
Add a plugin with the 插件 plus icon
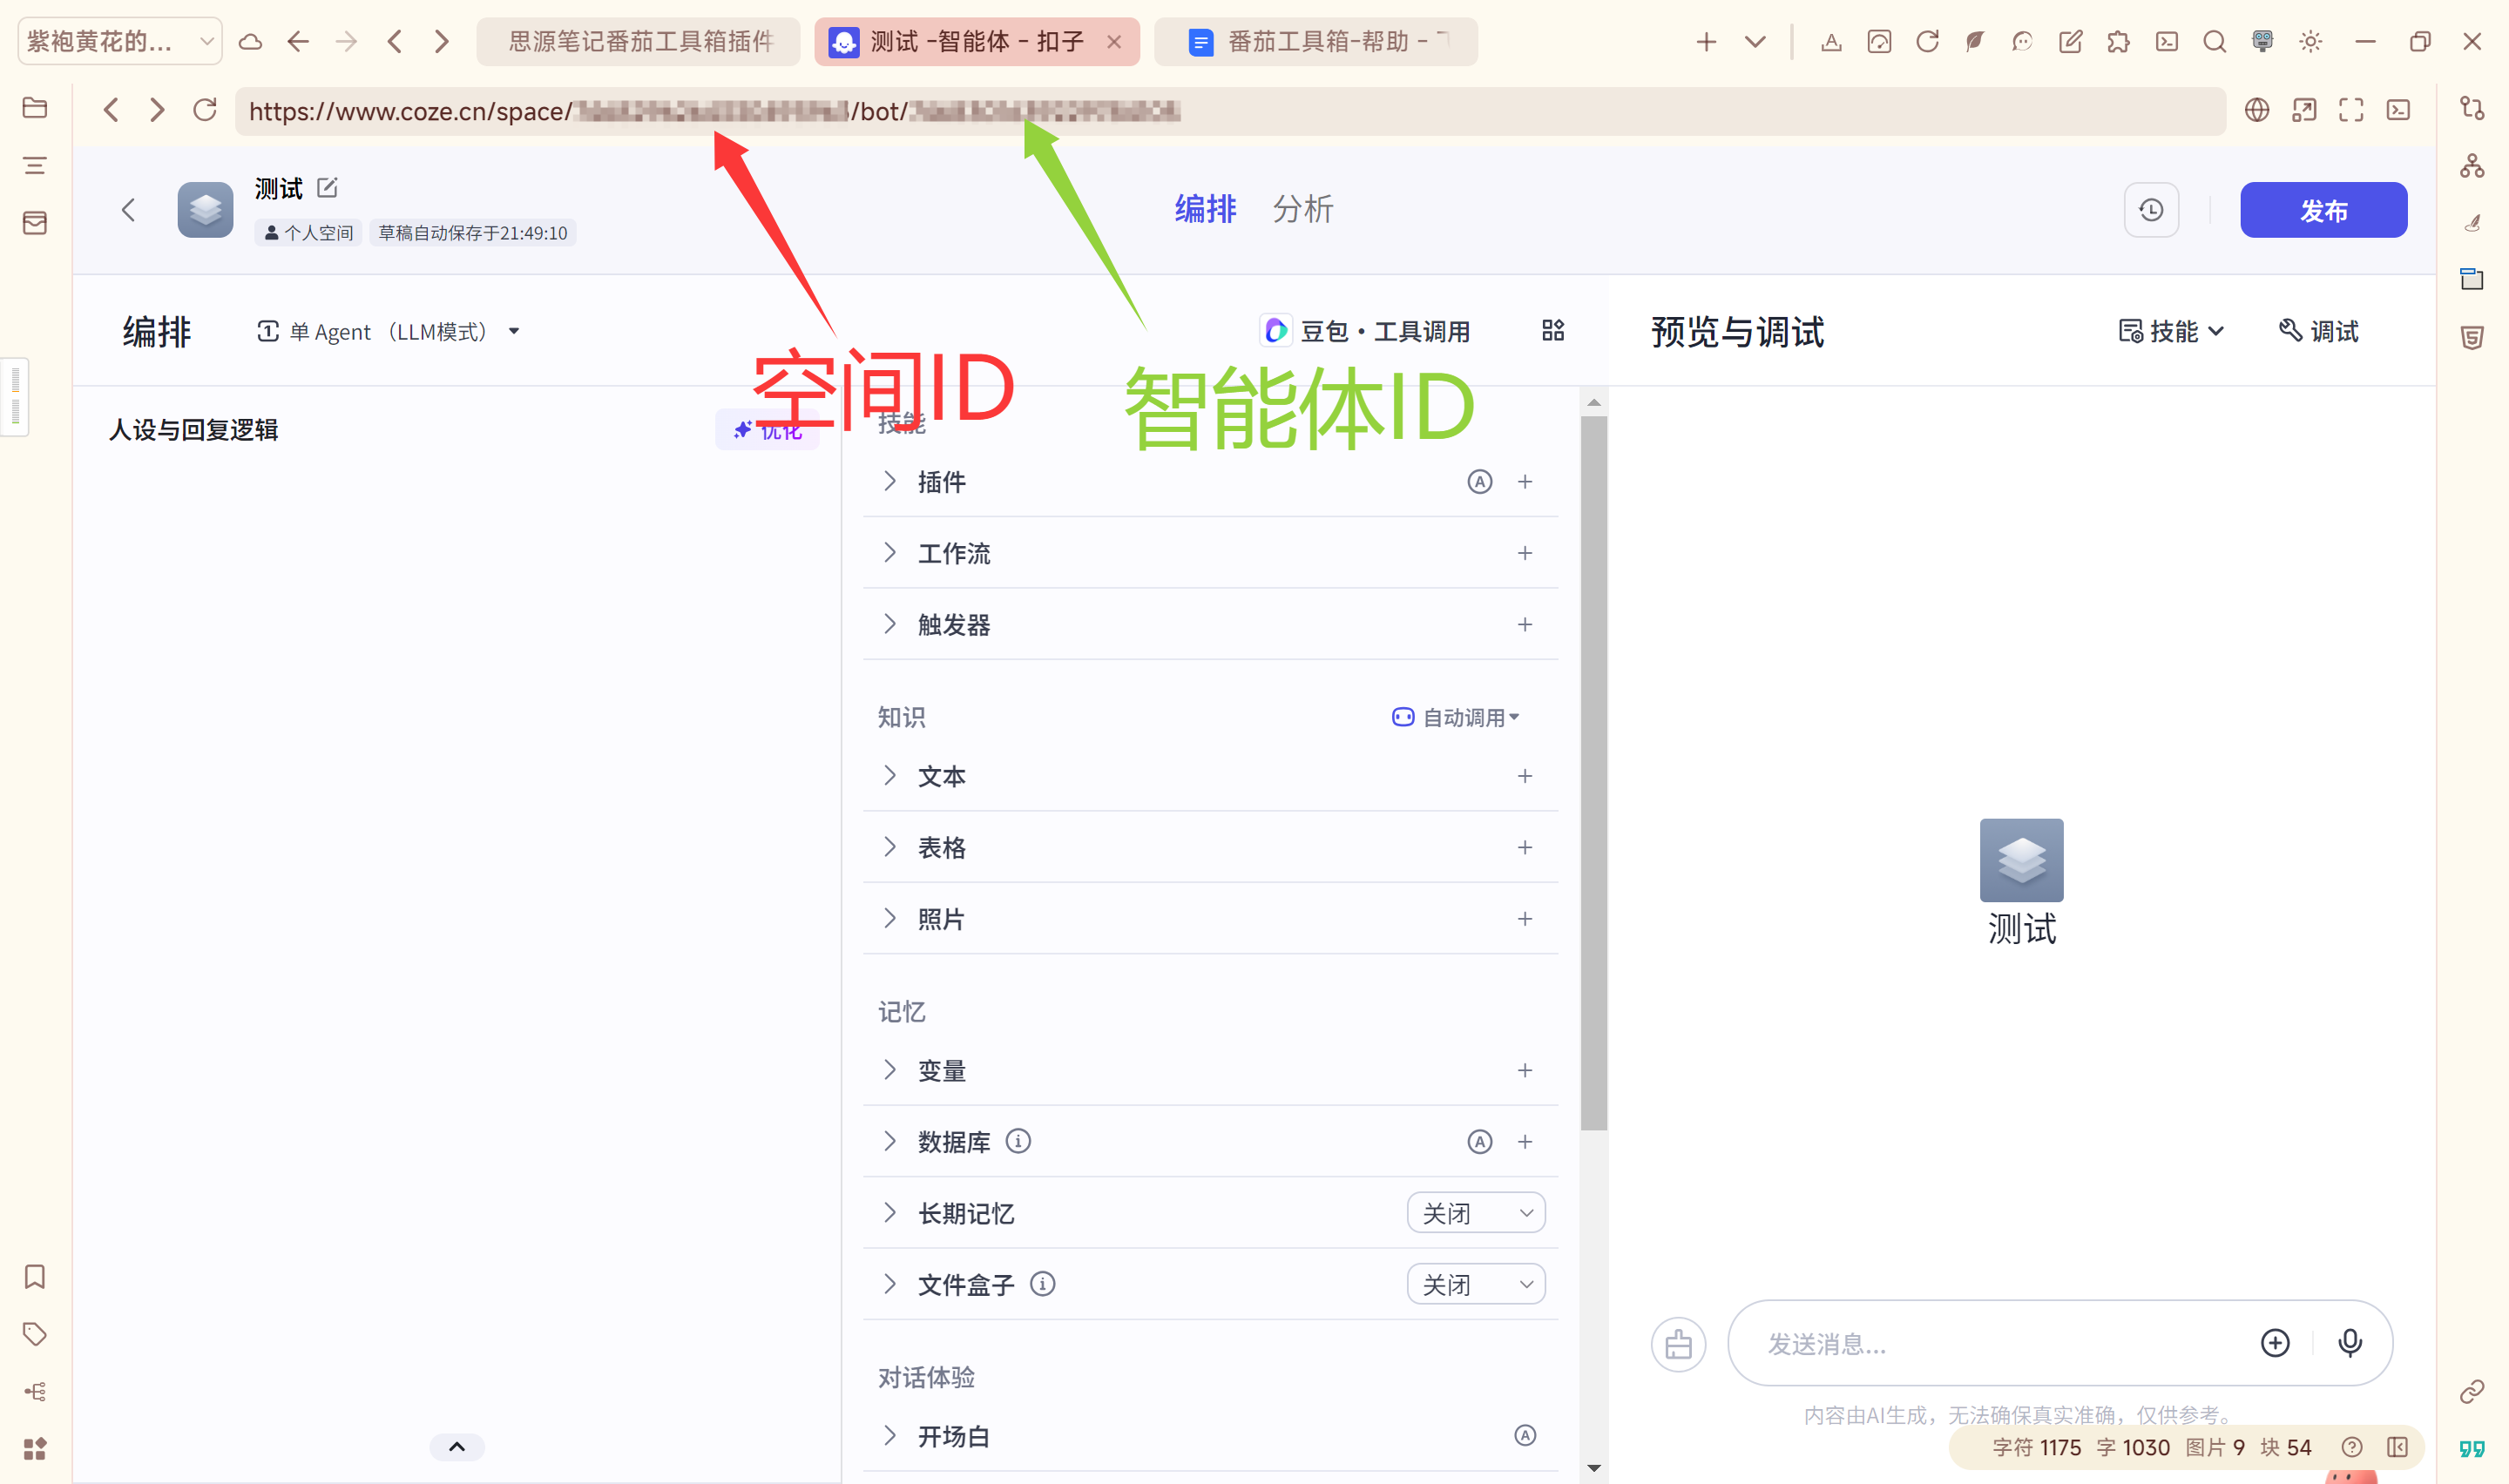[1524, 482]
